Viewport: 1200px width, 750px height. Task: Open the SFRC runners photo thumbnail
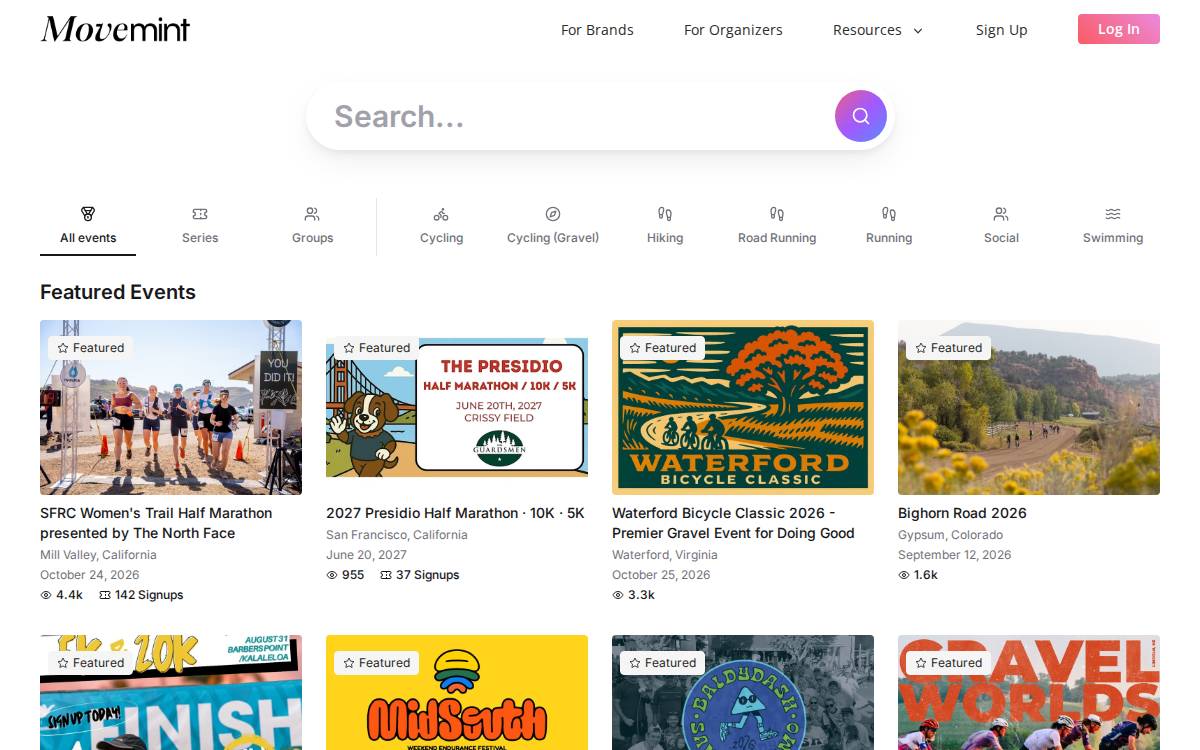coord(171,407)
